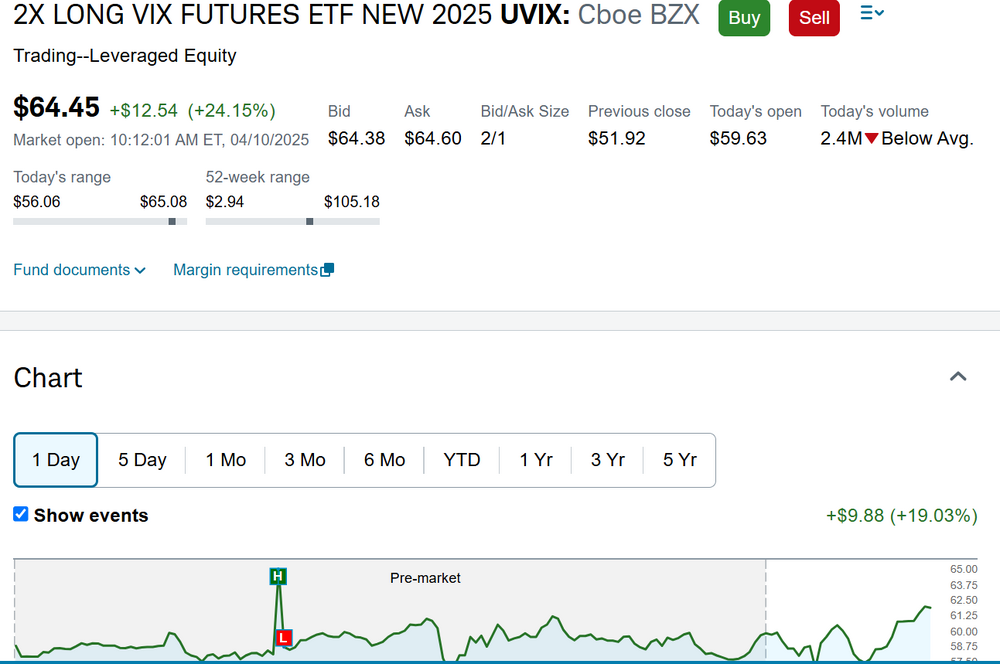1000x664 pixels.
Task: Uncheck the Show events checkbox
Action: [21, 514]
